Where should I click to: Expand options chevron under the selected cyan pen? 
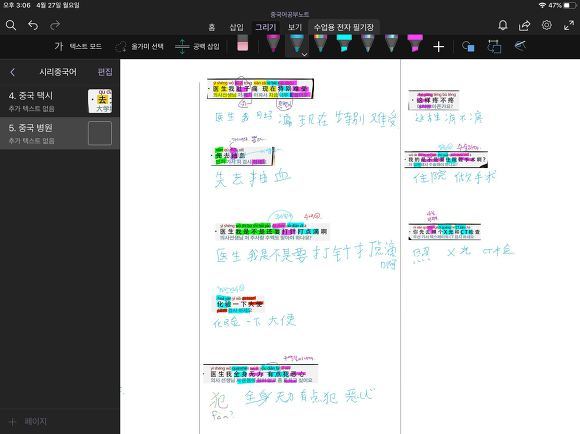pyautogui.click(x=304, y=54)
